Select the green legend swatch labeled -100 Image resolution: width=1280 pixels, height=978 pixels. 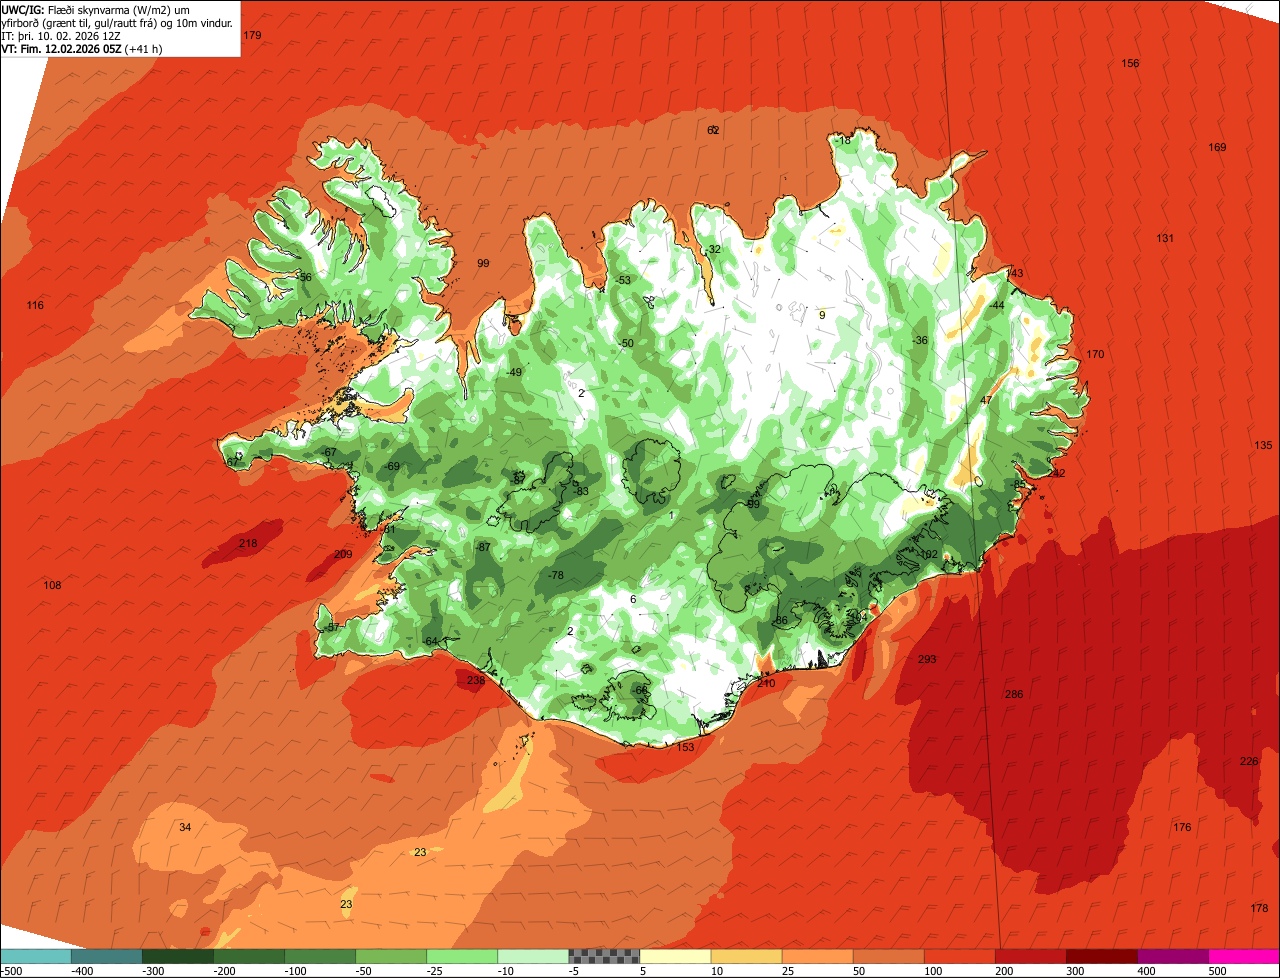[x=320, y=956]
